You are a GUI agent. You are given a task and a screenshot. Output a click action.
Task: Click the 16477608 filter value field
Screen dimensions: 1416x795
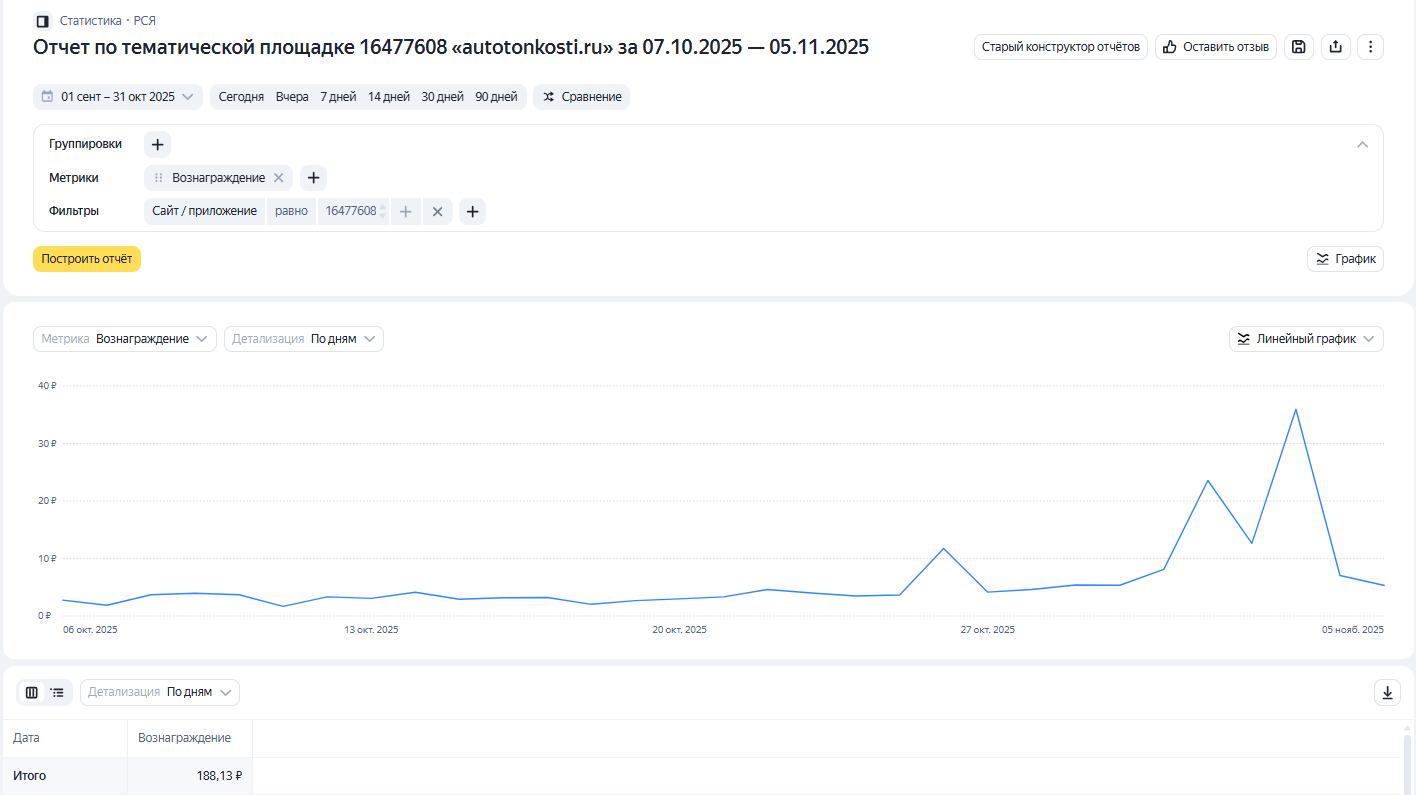click(x=350, y=211)
